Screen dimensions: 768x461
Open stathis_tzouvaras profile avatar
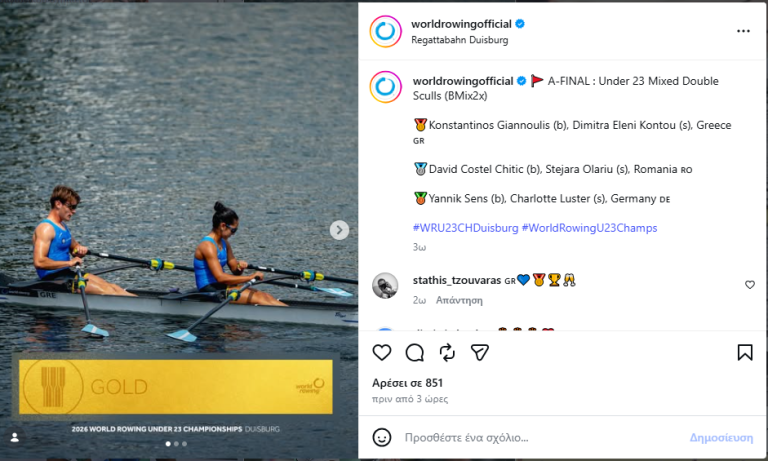pos(385,286)
